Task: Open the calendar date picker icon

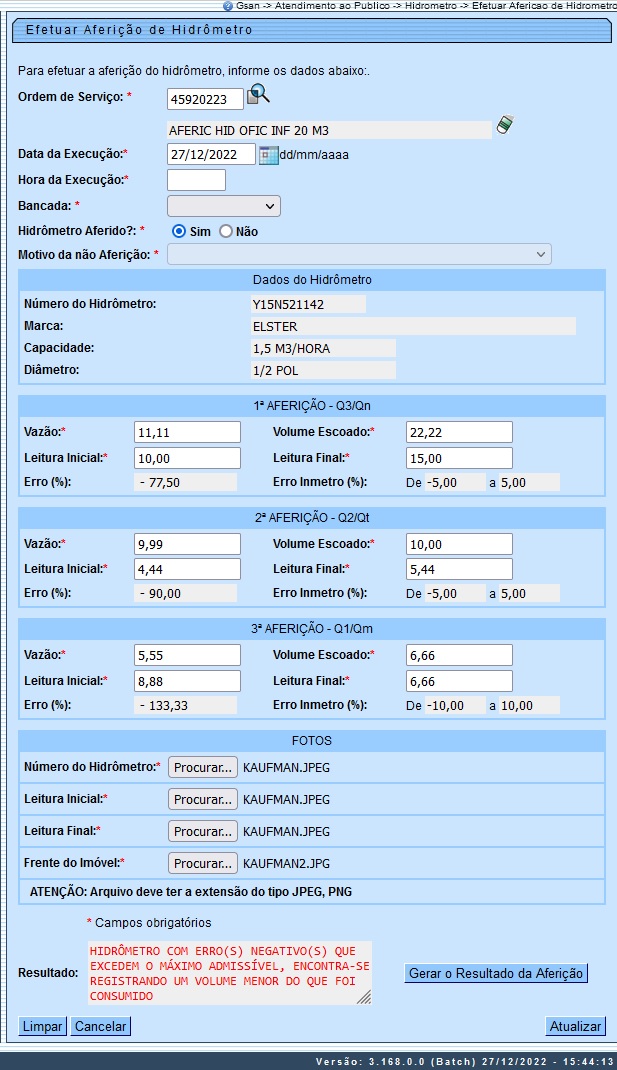Action: pyautogui.click(x=268, y=155)
